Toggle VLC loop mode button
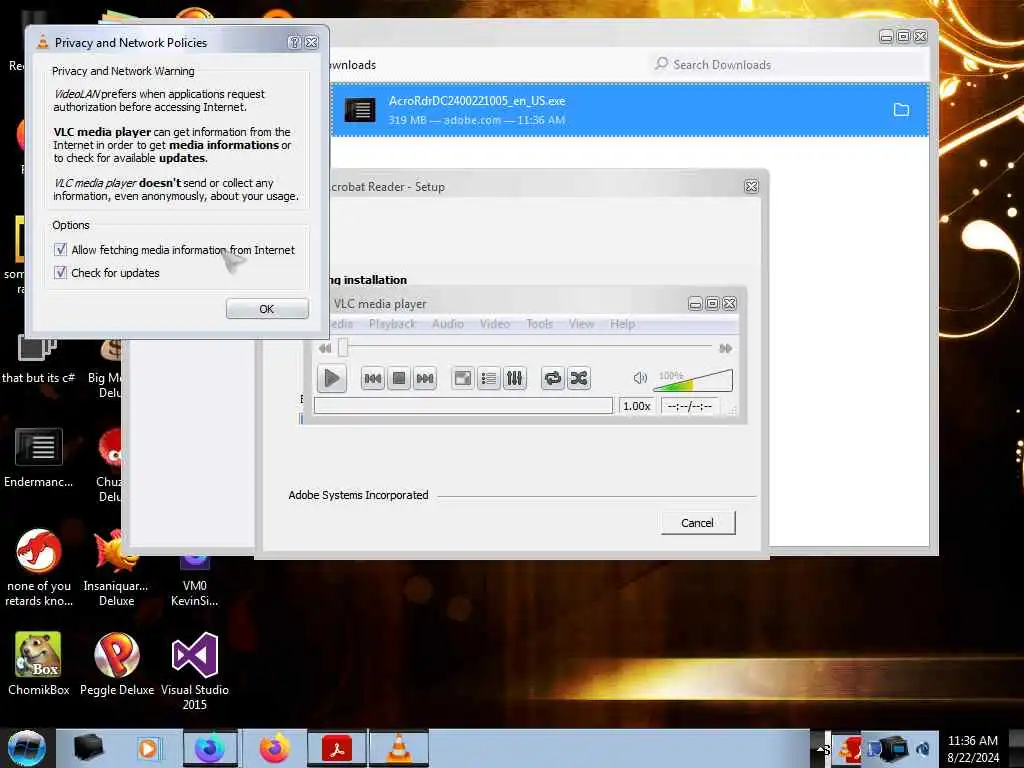The height and width of the screenshot is (768, 1024). click(x=552, y=379)
